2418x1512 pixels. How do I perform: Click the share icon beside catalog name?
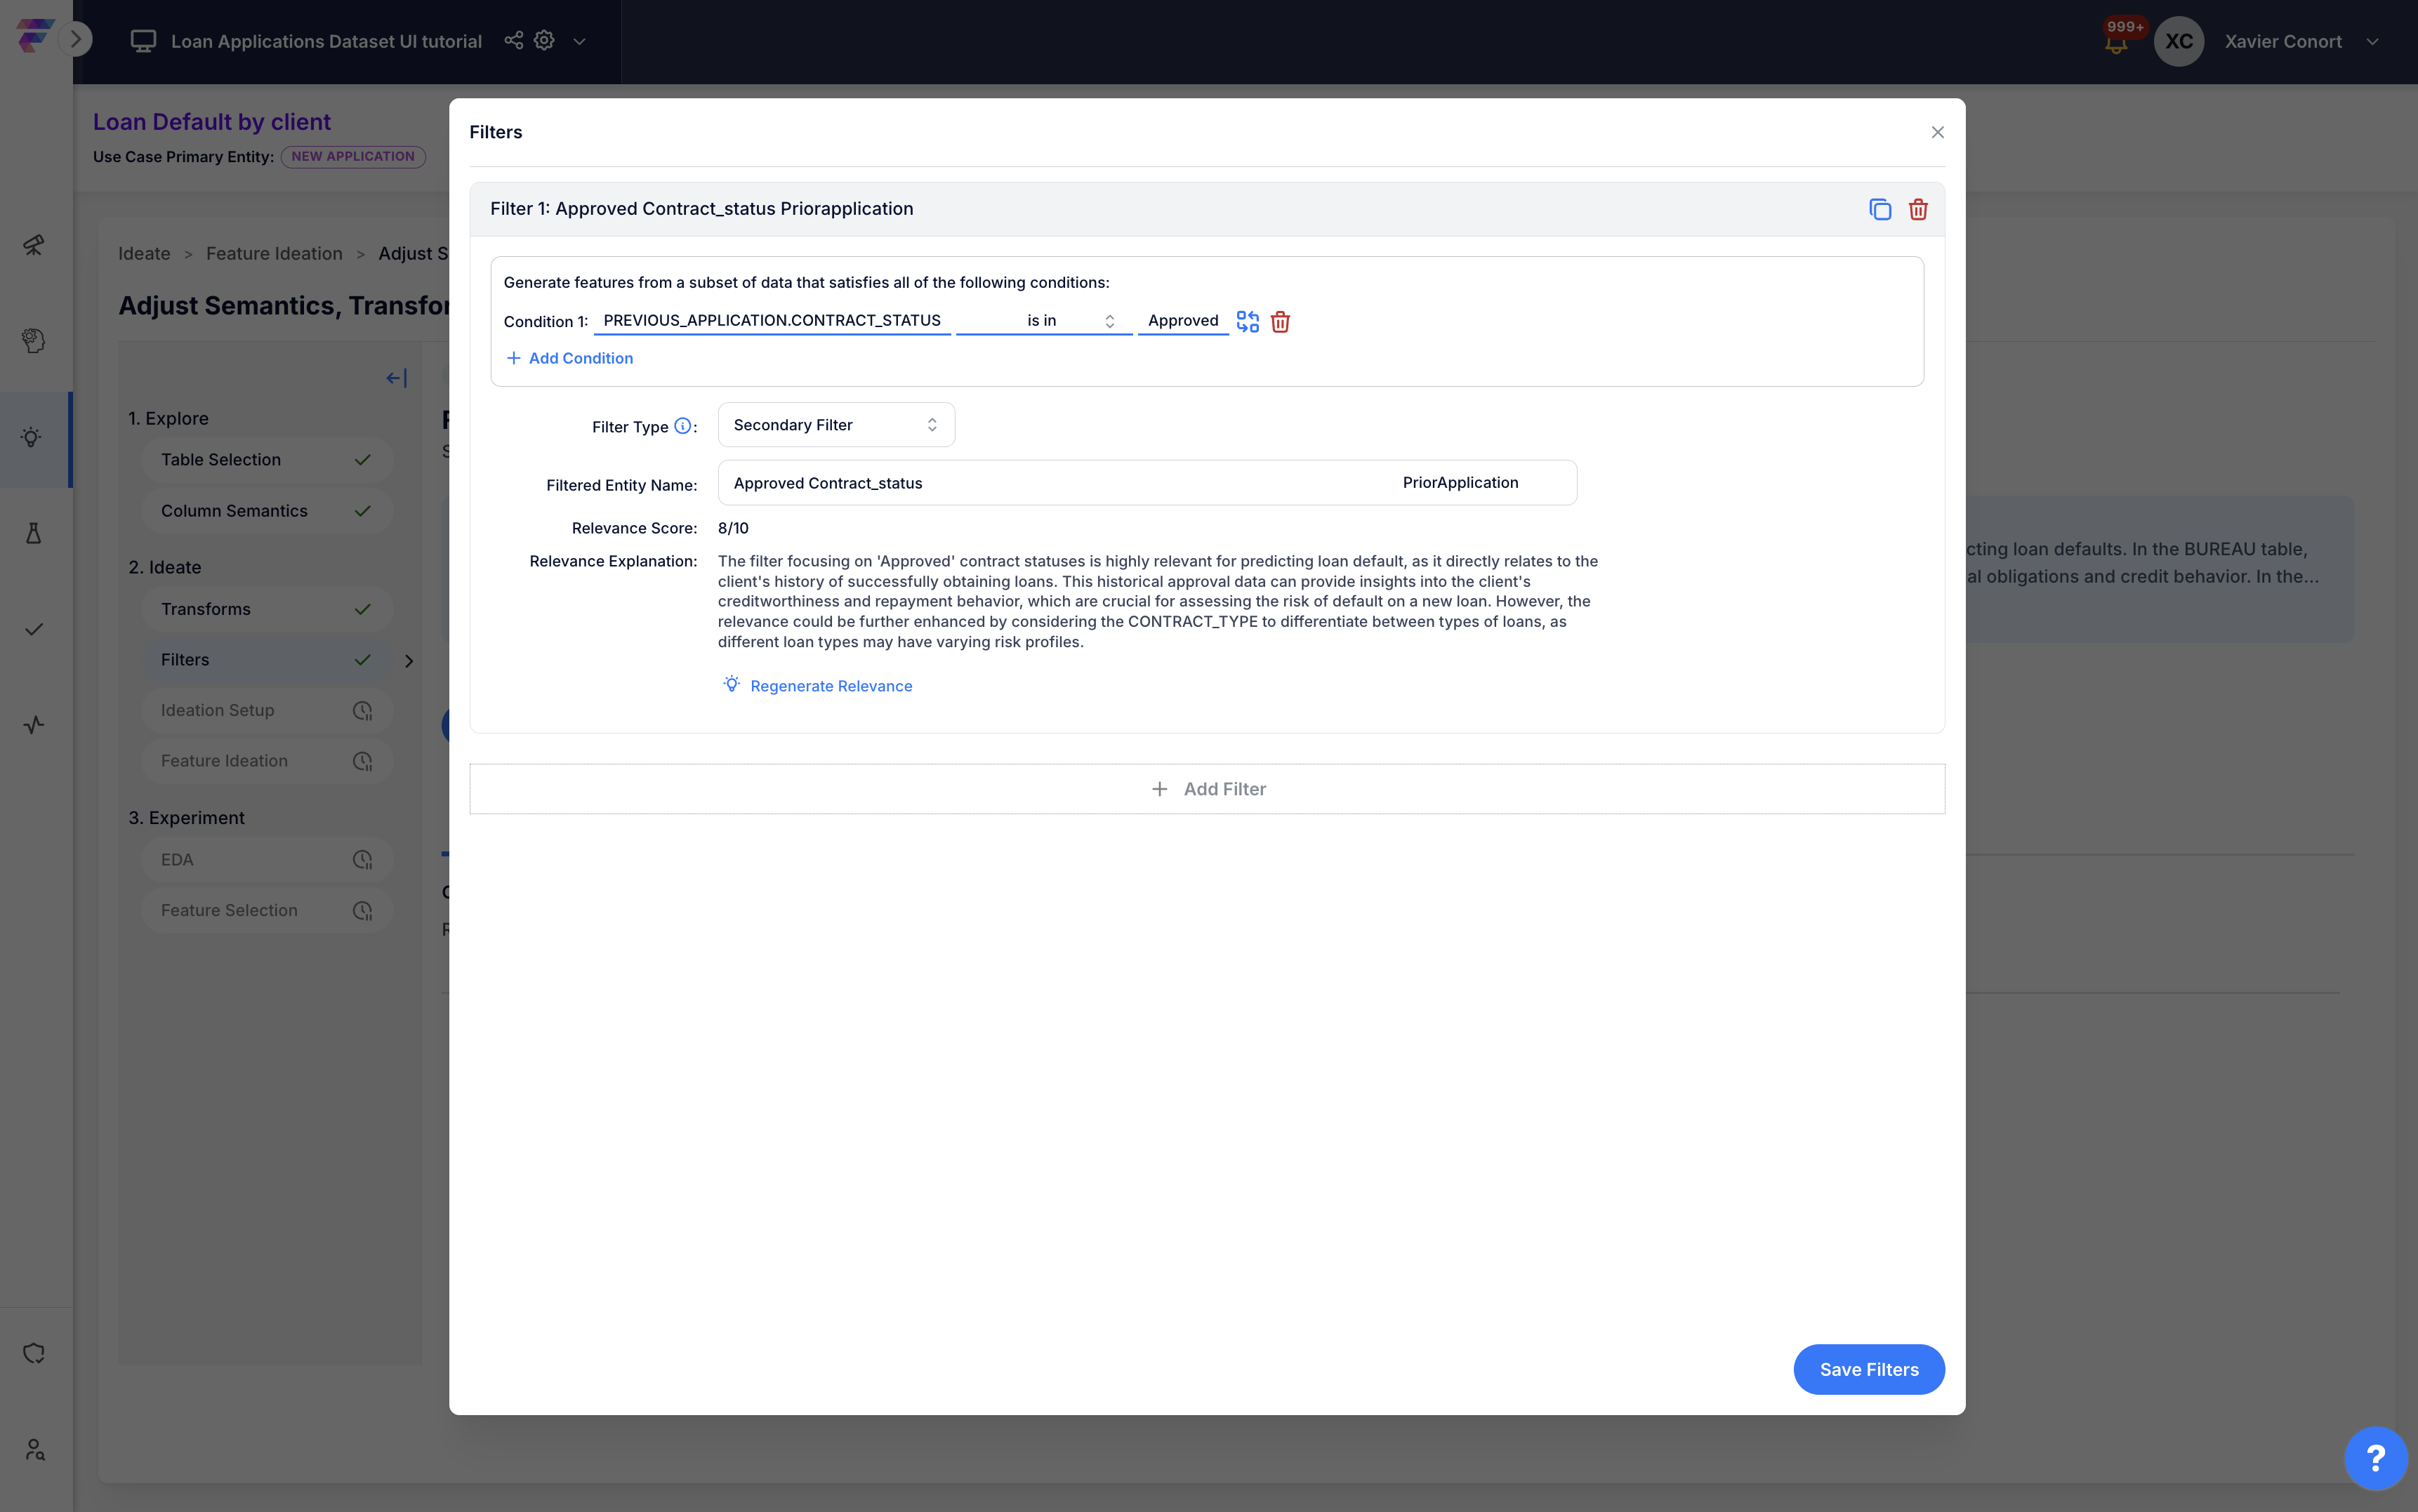513,41
